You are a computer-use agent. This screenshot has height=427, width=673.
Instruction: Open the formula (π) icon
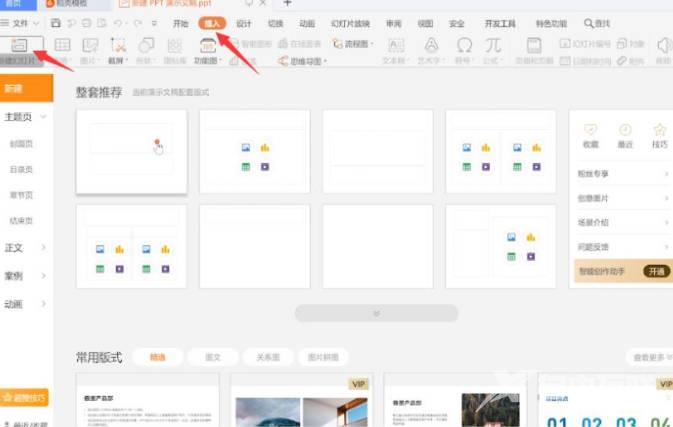(493, 45)
